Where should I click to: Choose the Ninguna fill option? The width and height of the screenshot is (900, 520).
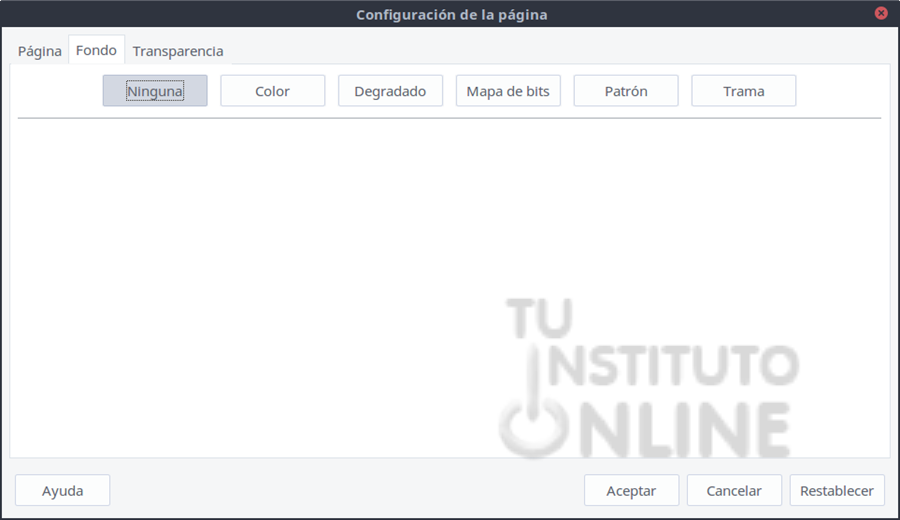click(x=155, y=91)
